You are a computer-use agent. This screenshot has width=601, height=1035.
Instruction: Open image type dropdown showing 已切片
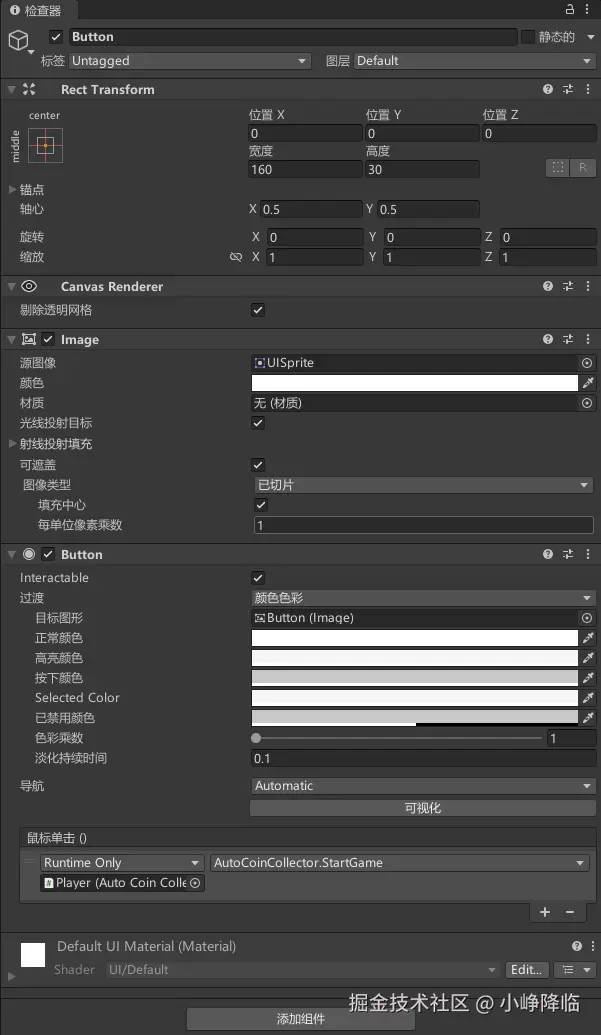(x=424, y=485)
